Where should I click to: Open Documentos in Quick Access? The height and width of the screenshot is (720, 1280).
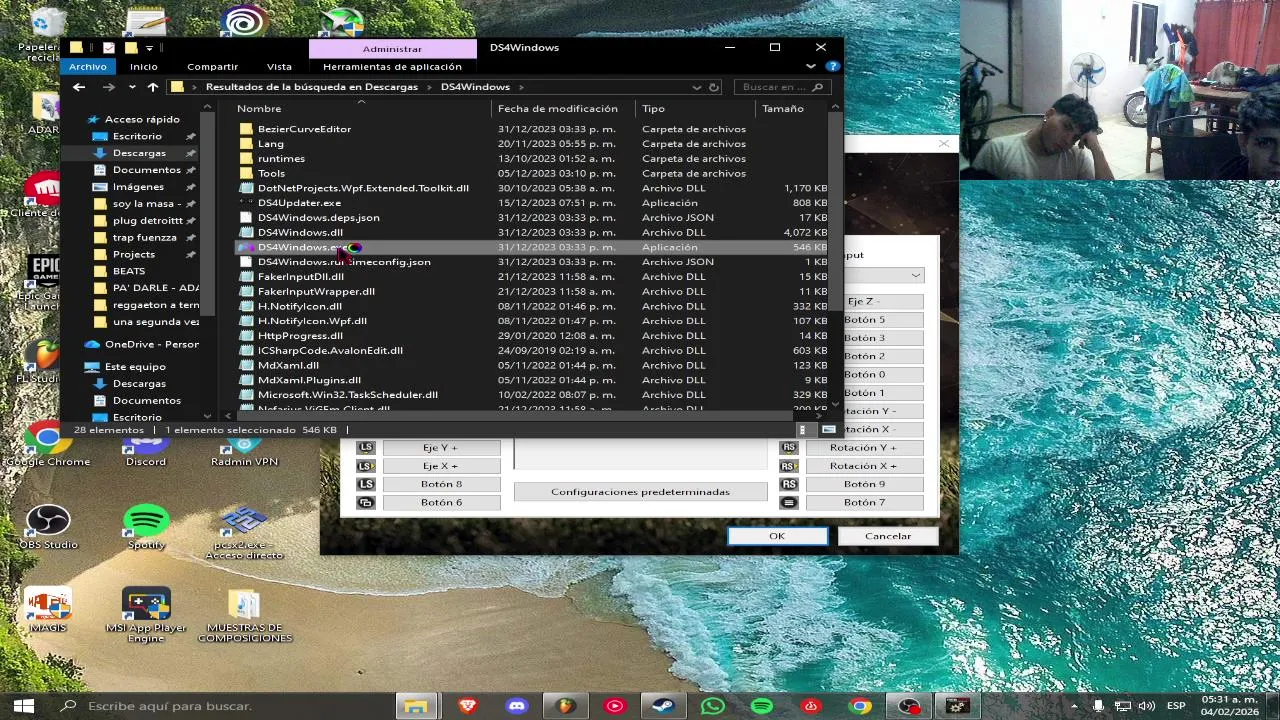pyautogui.click(x=146, y=170)
